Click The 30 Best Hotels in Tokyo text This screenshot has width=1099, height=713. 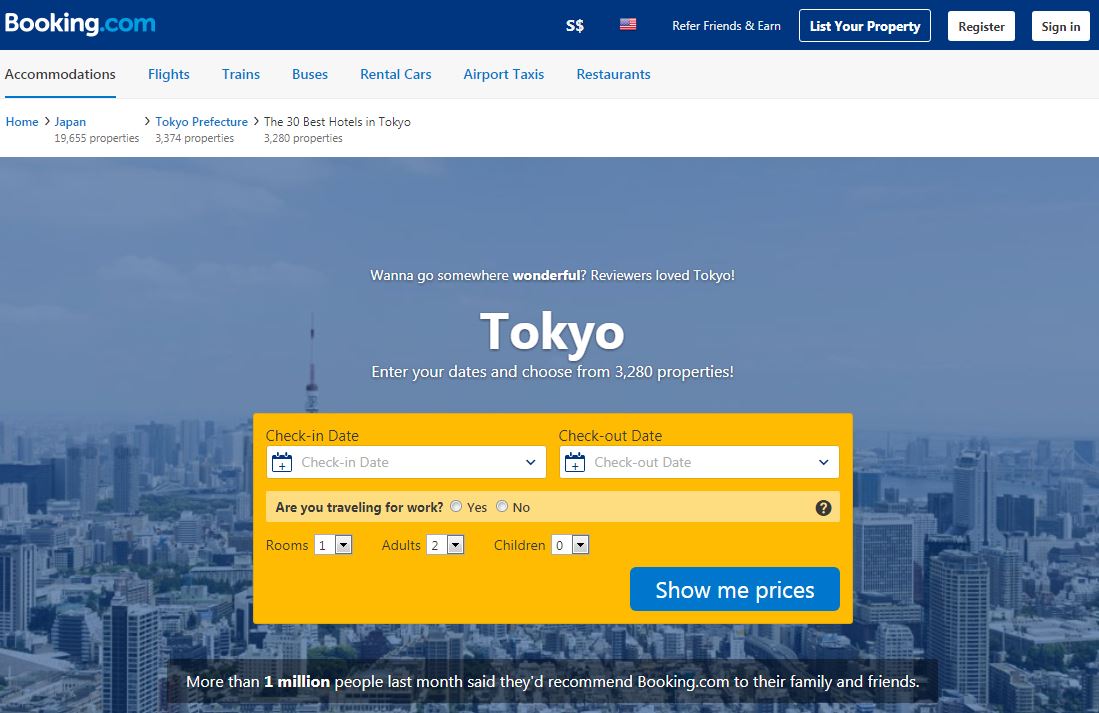click(x=337, y=122)
